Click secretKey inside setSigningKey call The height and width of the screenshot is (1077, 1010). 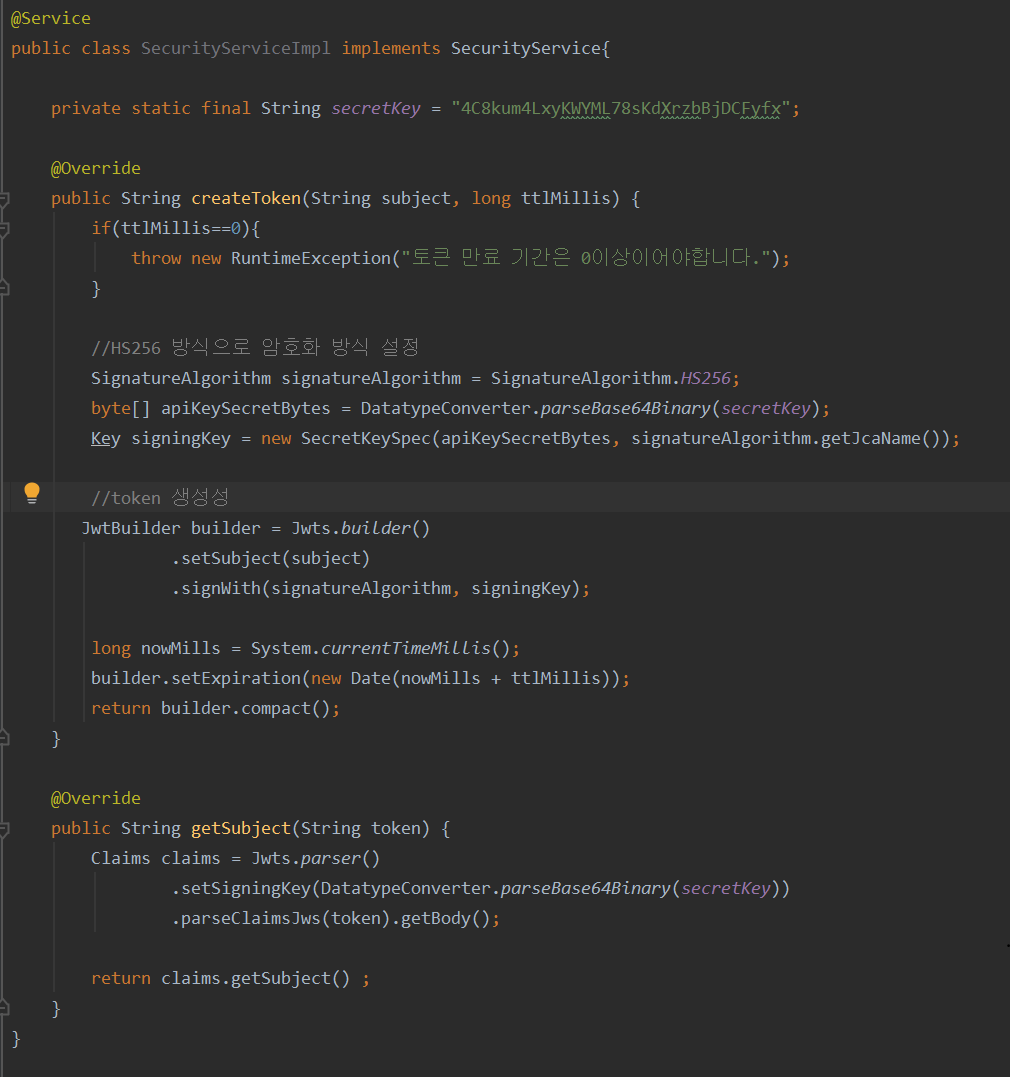[x=726, y=889]
